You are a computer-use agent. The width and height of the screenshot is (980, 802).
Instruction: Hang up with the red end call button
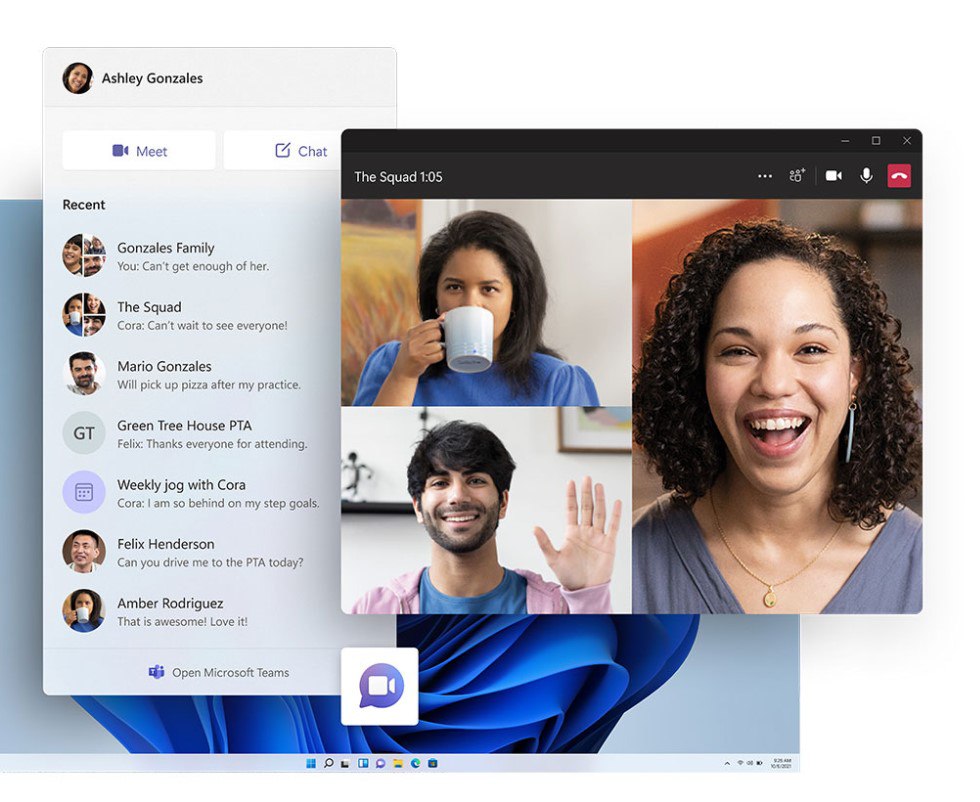[x=899, y=176]
